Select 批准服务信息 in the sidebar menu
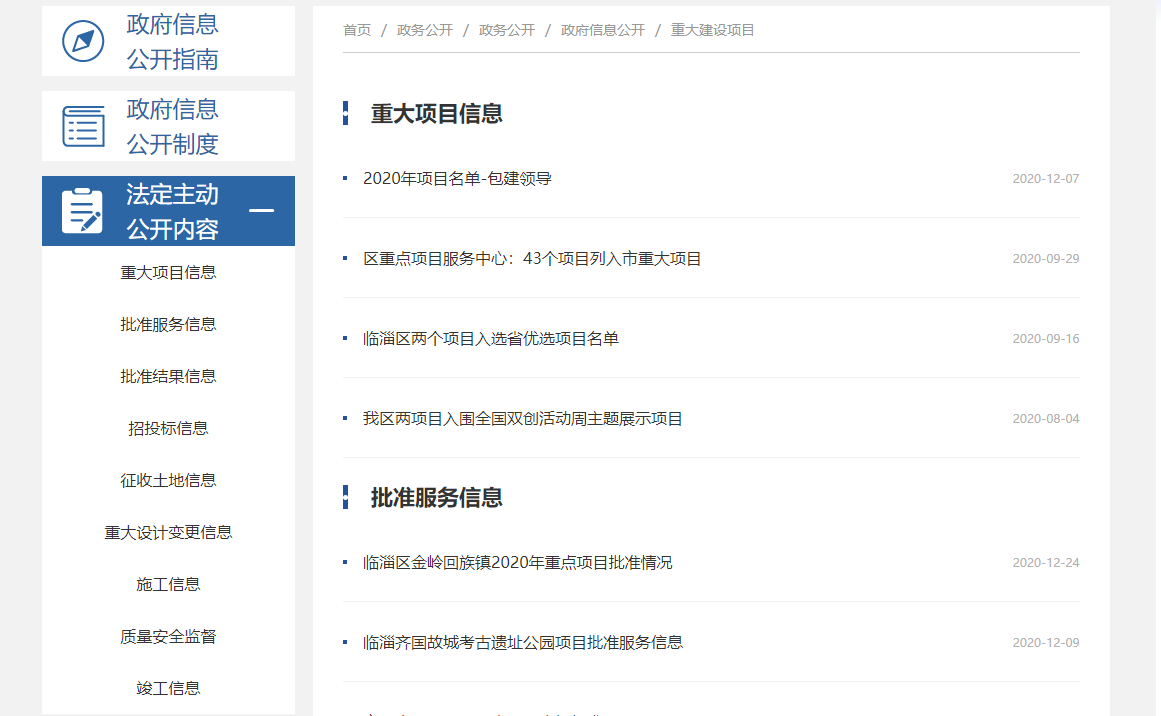 (168, 324)
